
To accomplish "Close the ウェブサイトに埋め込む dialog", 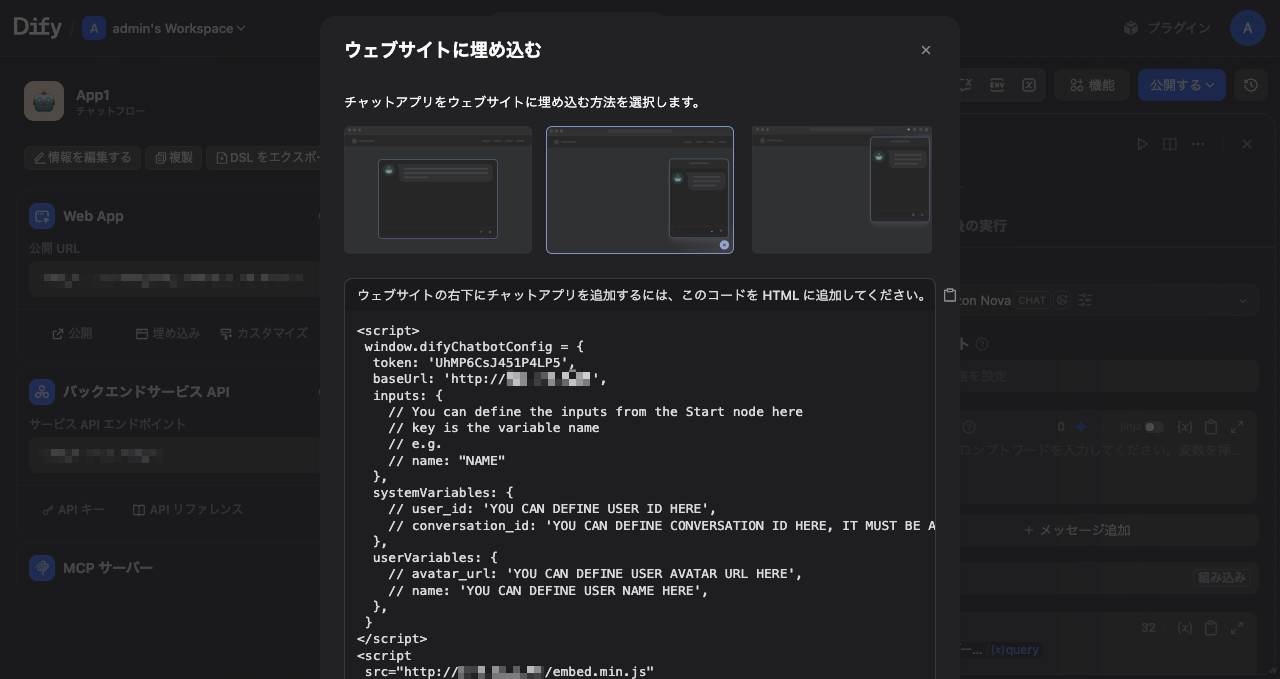I will coord(925,50).
